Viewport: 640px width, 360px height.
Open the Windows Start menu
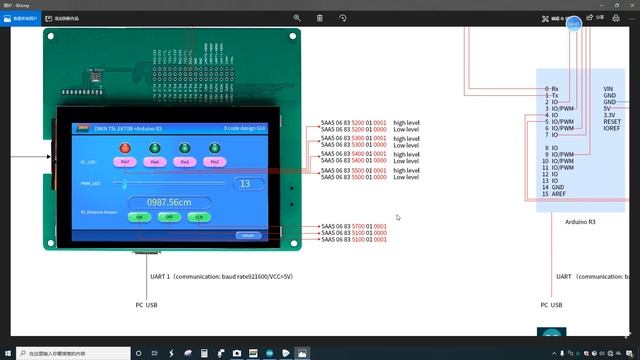click(7, 353)
